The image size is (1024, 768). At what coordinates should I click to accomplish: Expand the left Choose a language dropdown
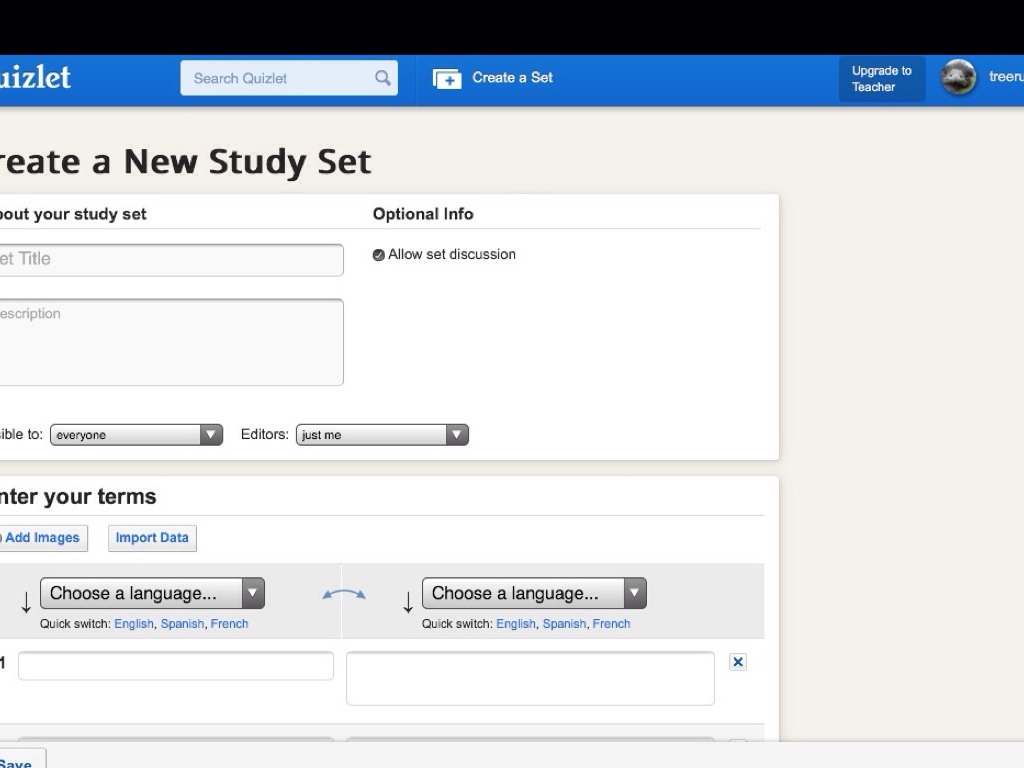[152, 593]
